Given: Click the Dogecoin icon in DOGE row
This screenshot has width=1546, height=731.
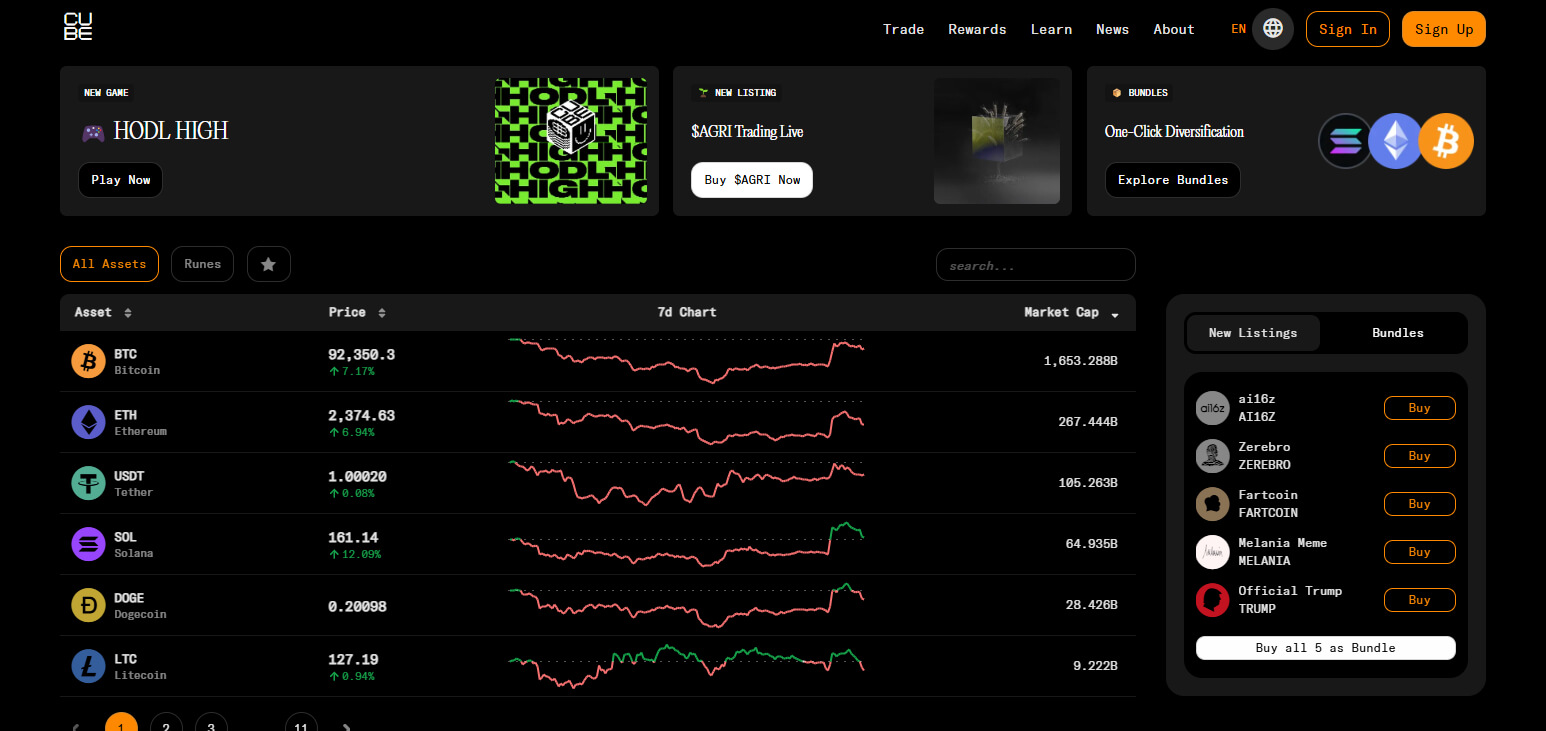Looking at the screenshot, I should point(88,605).
